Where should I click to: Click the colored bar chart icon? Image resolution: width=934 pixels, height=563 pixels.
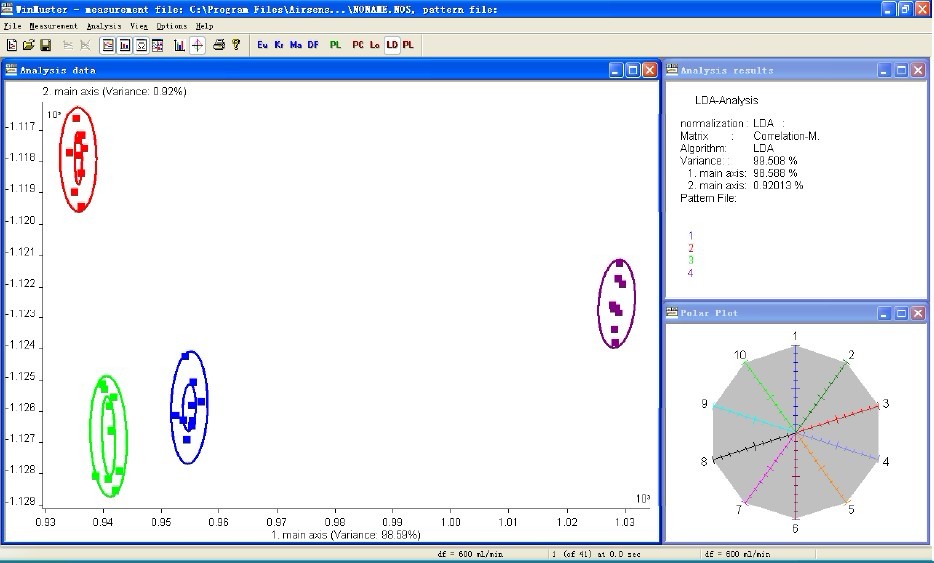[x=179, y=45]
